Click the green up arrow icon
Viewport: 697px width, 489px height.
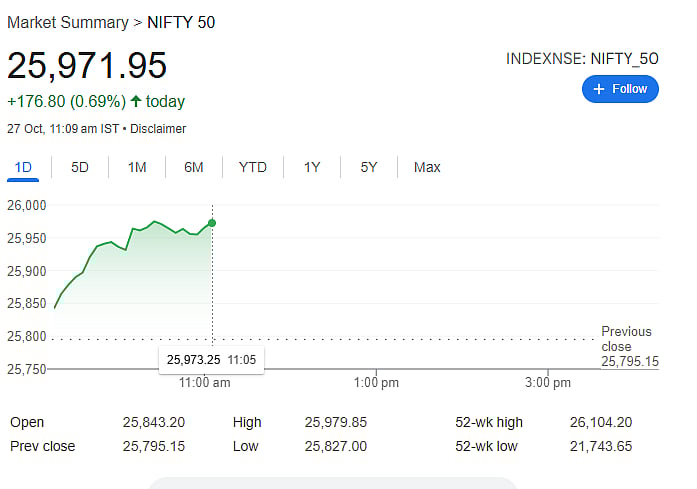click(136, 101)
